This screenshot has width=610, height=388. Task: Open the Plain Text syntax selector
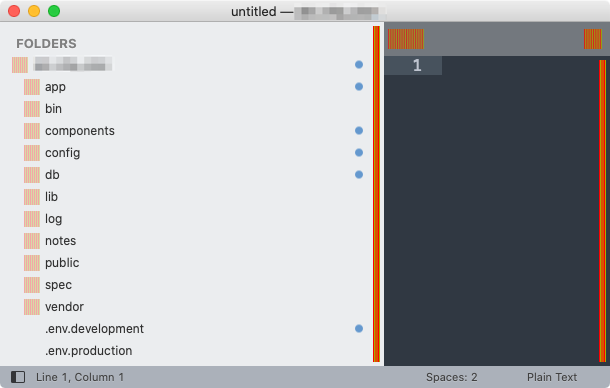tap(552, 377)
